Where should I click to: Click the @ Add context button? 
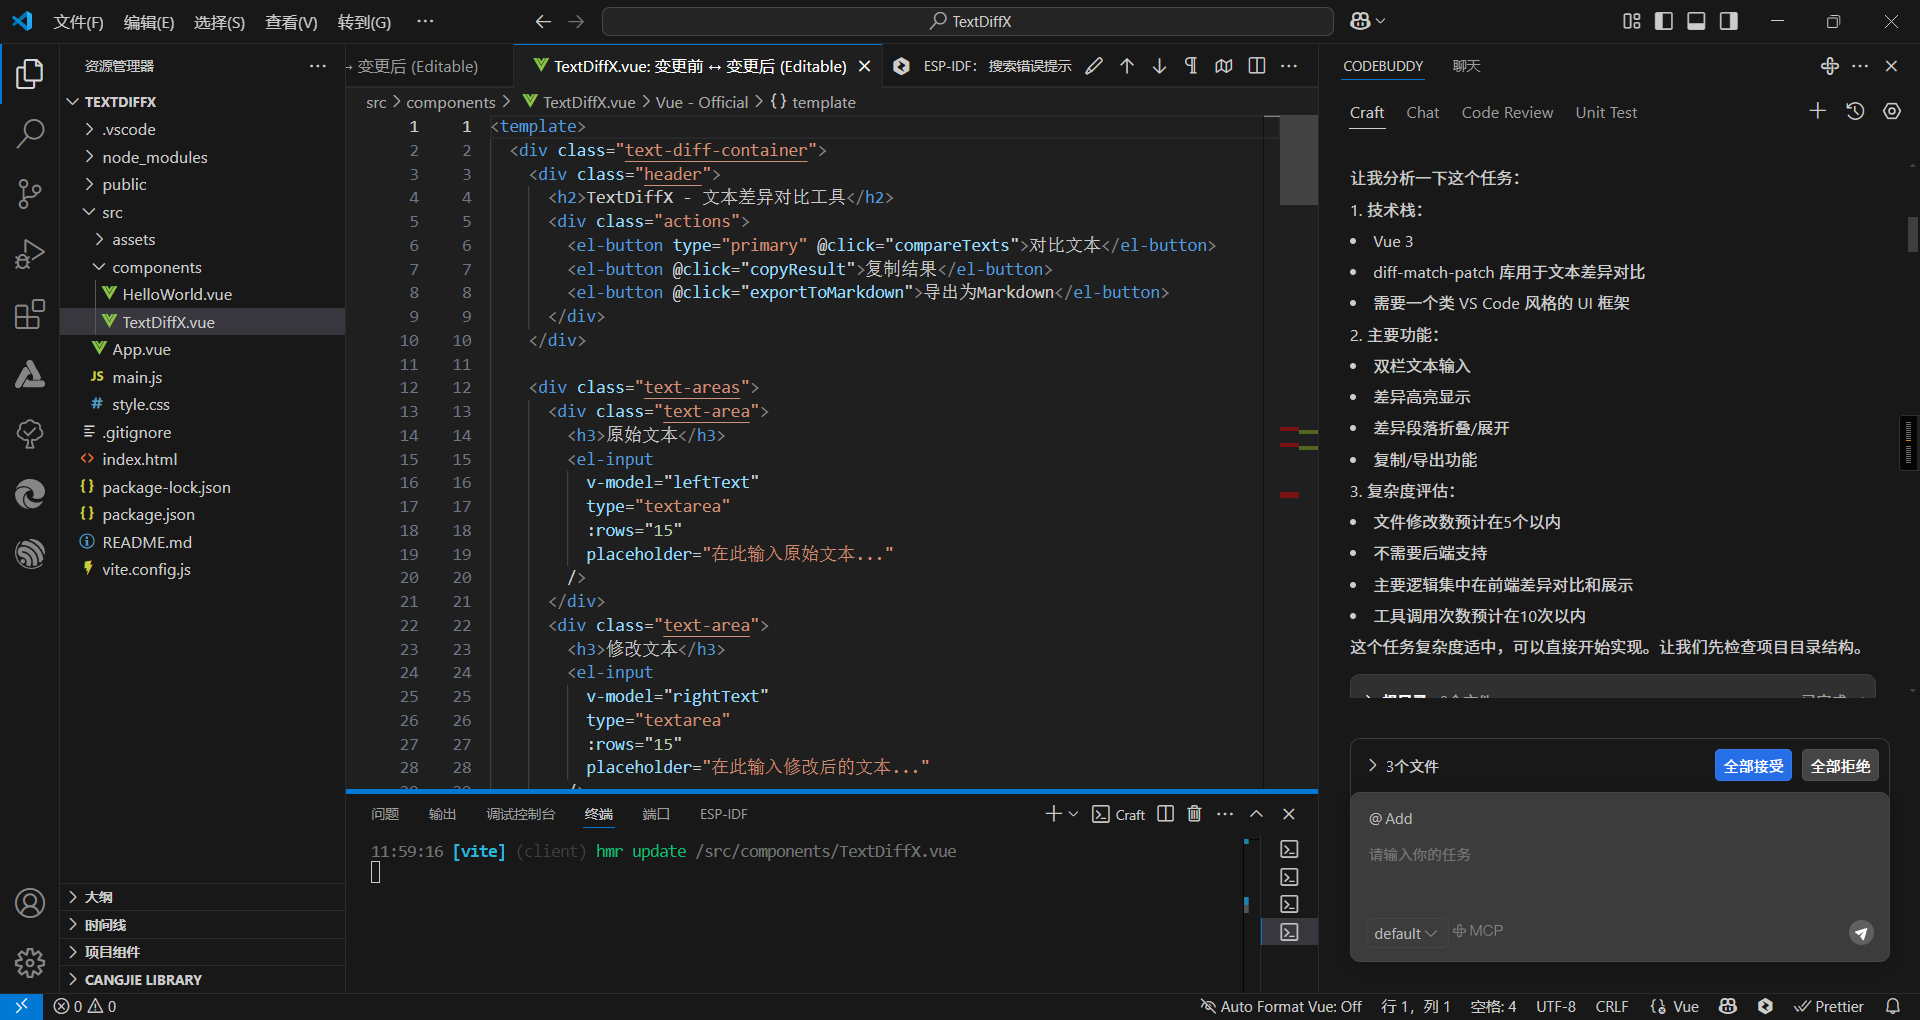coord(1391,818)
